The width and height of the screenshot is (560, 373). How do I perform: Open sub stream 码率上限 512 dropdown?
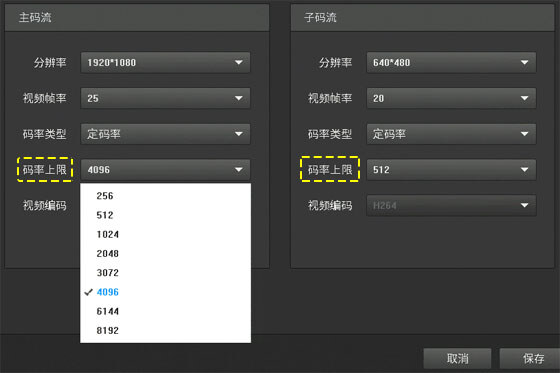[451, 170]
